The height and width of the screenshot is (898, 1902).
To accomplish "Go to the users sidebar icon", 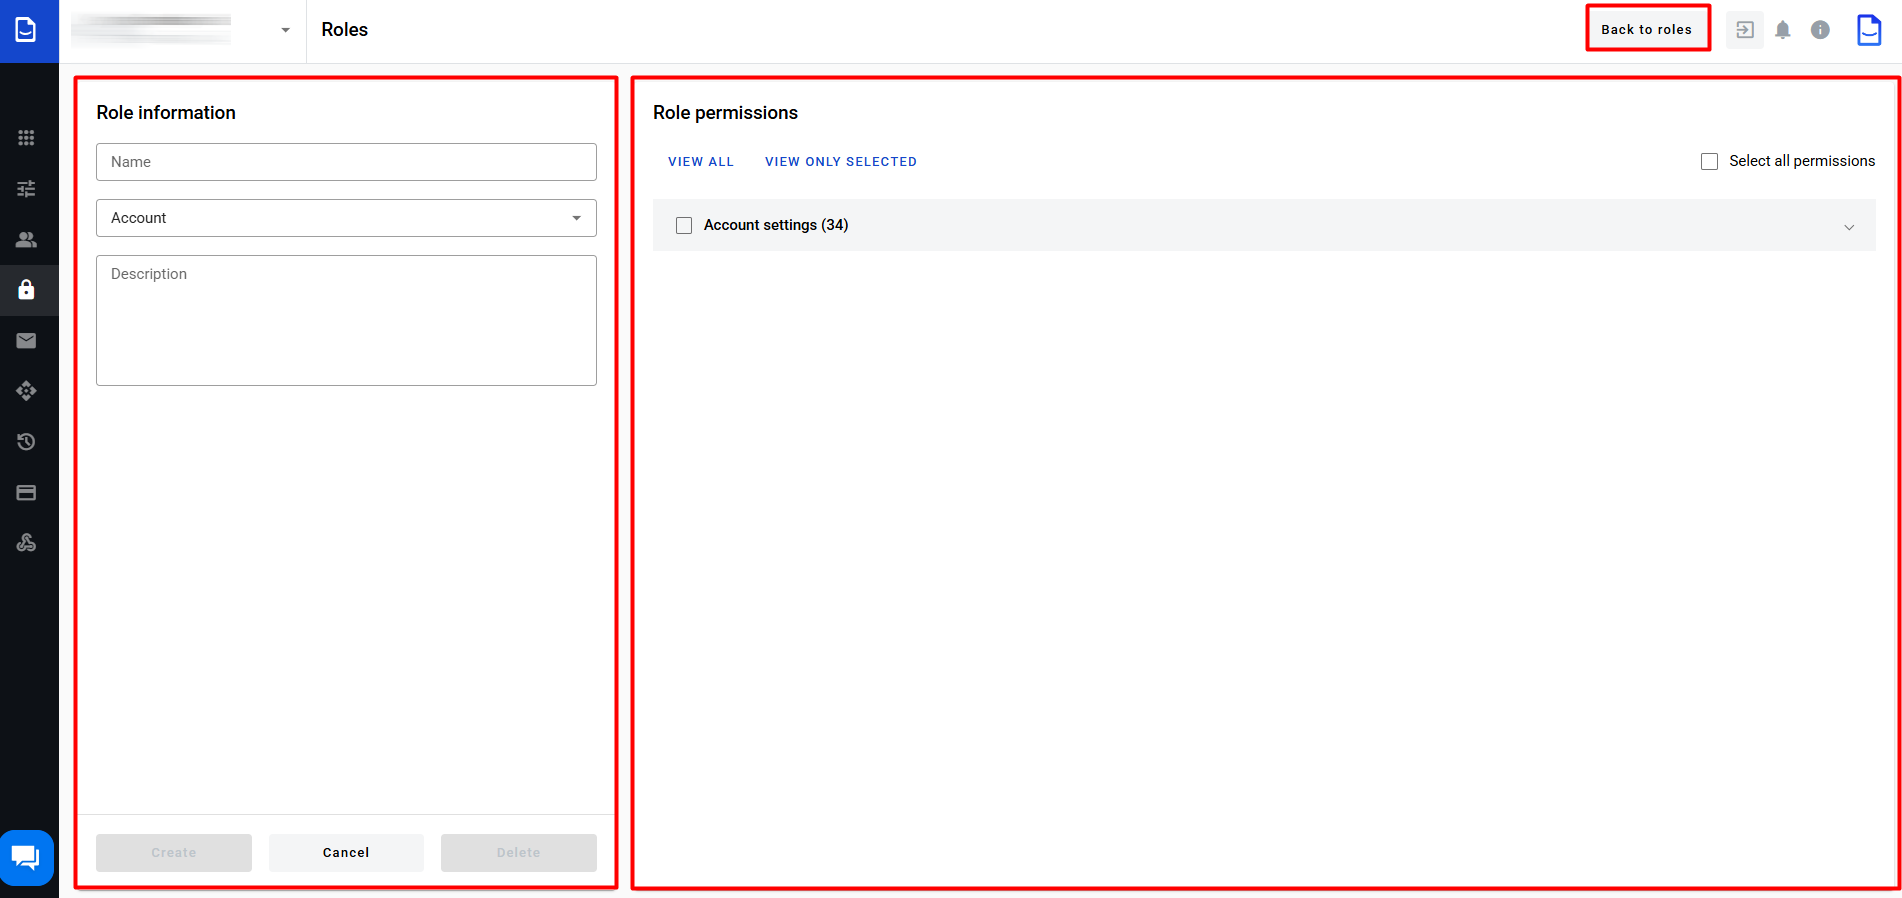I will pyautogui.click(x=27, y=240).
